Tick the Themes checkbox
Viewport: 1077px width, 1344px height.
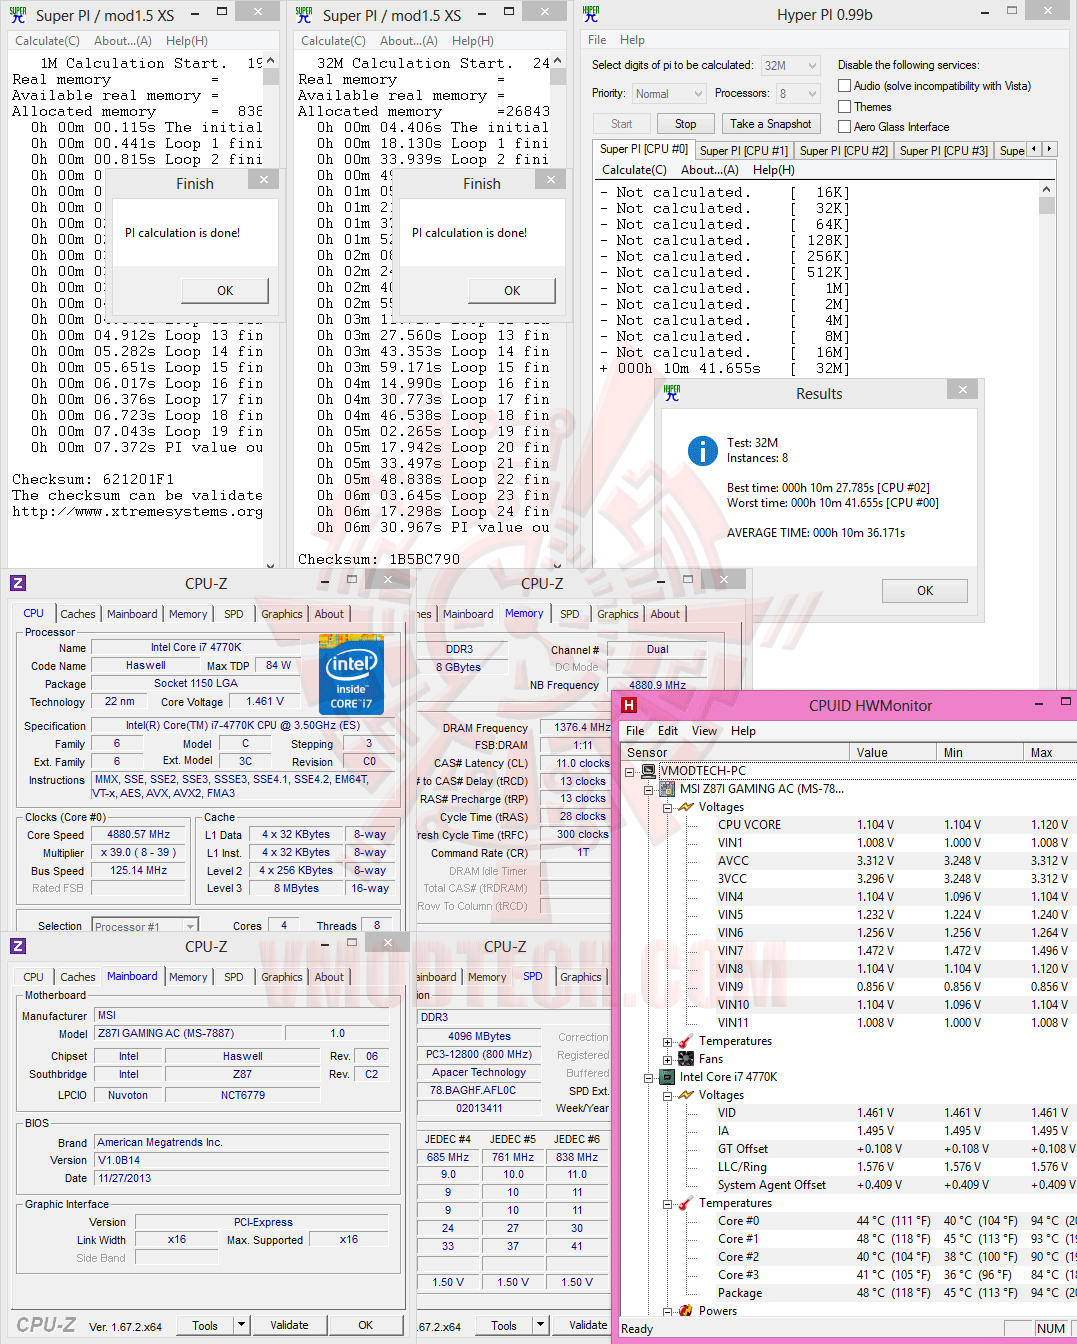pyautogui.click(x=844, y=106)
